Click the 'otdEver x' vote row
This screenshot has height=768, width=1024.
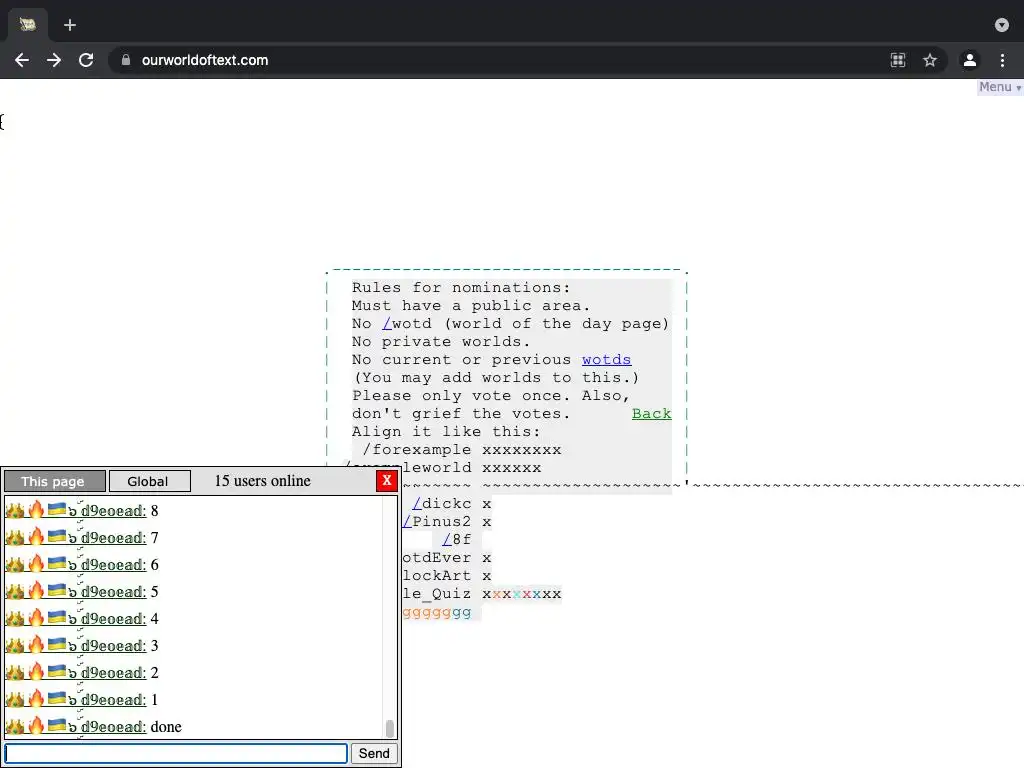pos(447,558)
